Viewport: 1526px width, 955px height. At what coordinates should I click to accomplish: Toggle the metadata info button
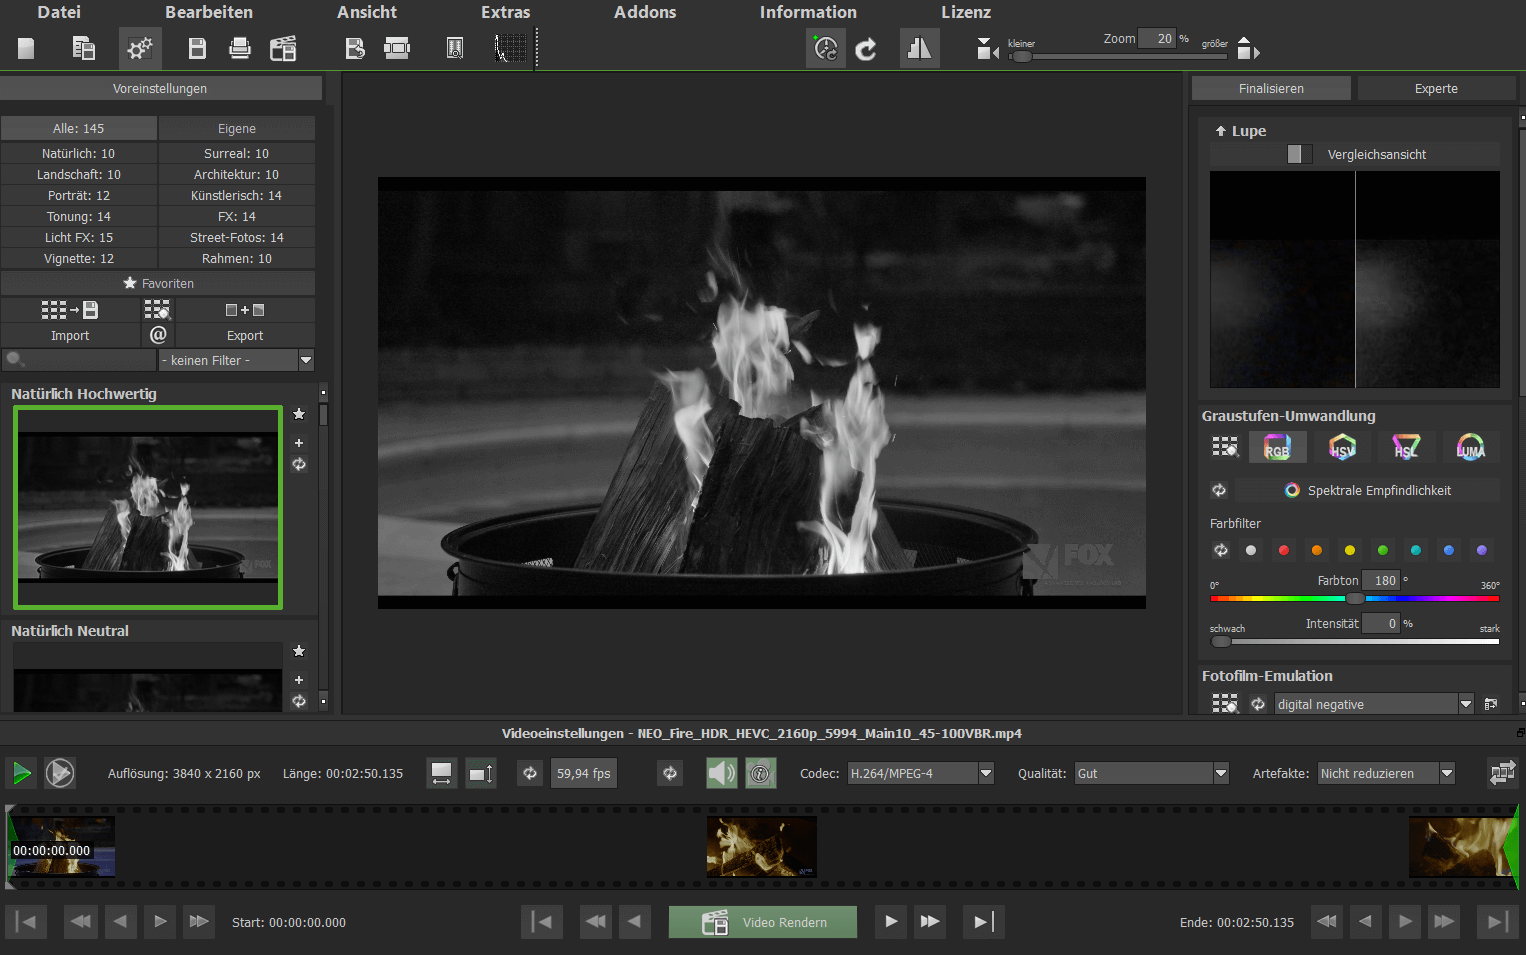click(x=761, y=773)
